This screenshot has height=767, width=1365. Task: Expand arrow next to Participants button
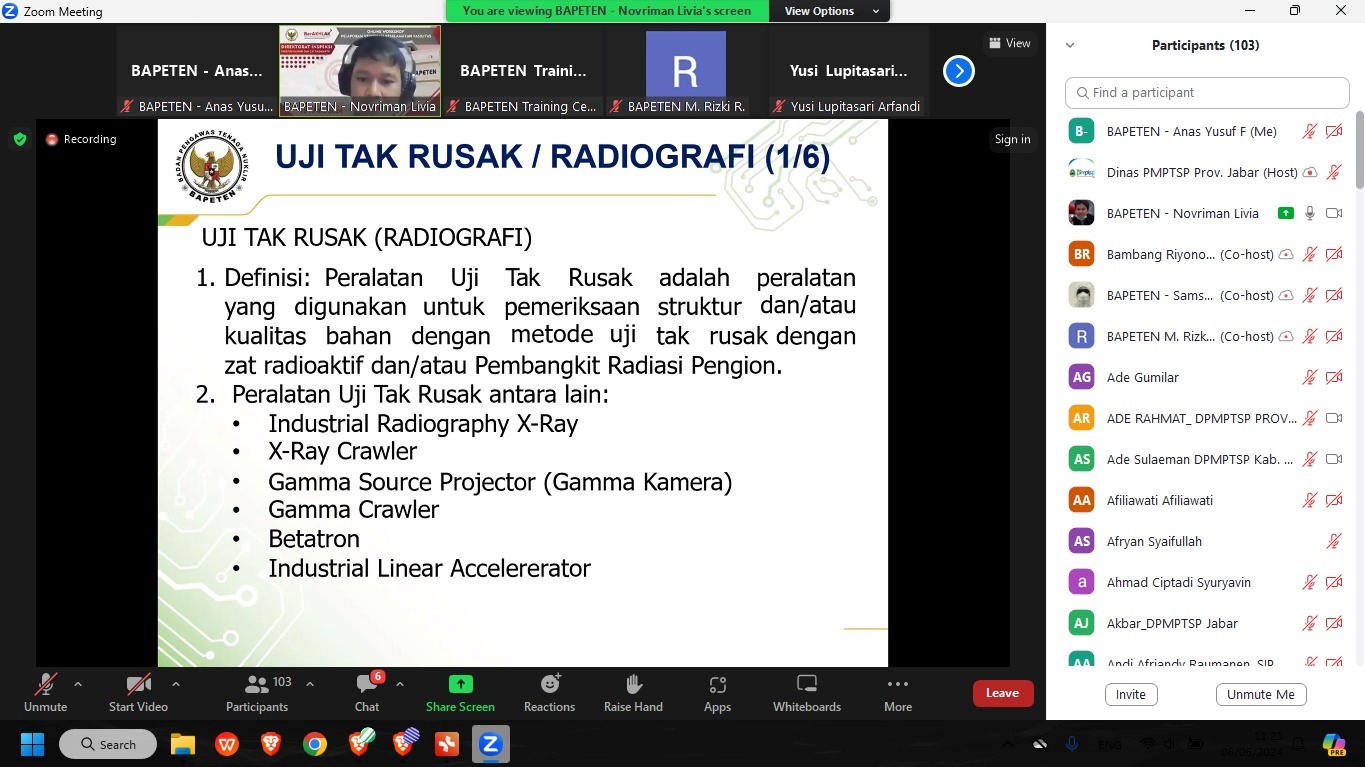[310, 684]
